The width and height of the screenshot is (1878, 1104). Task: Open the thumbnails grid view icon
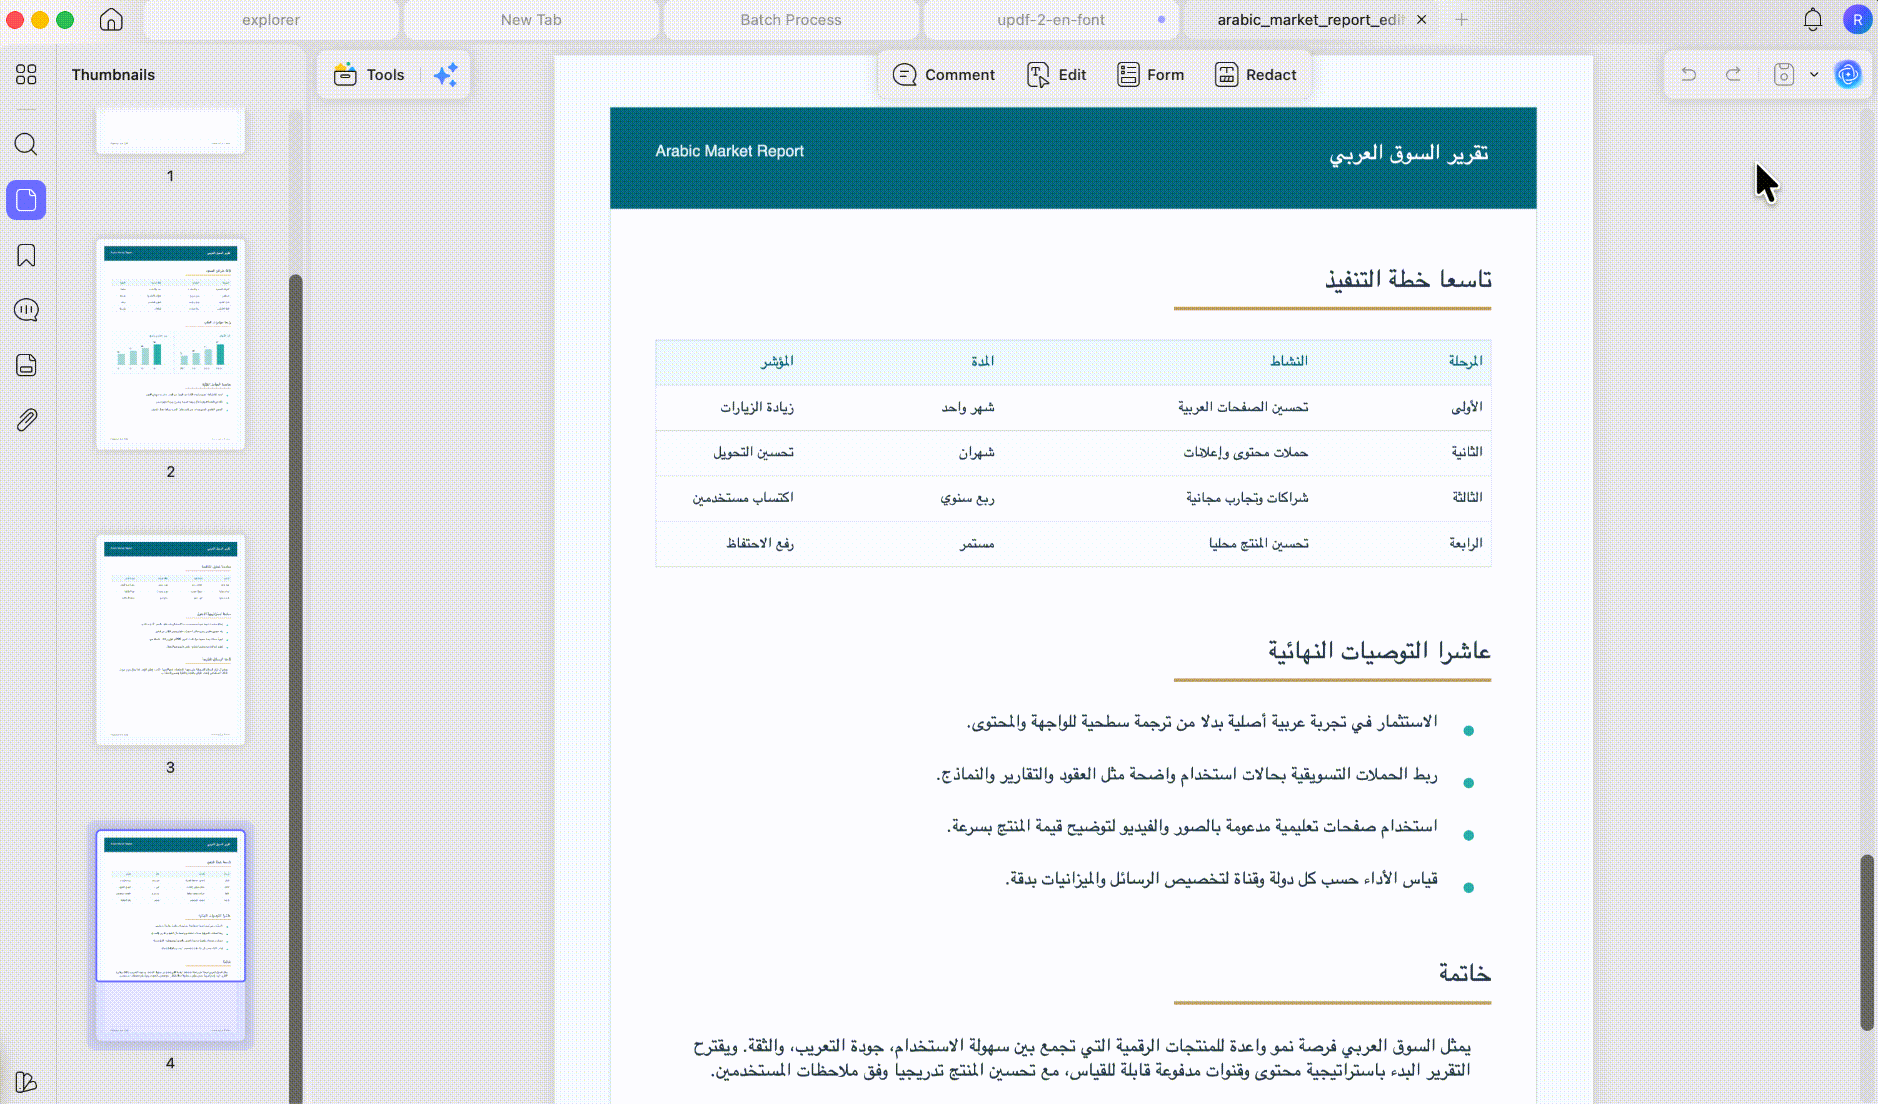(x=26, y=75)
